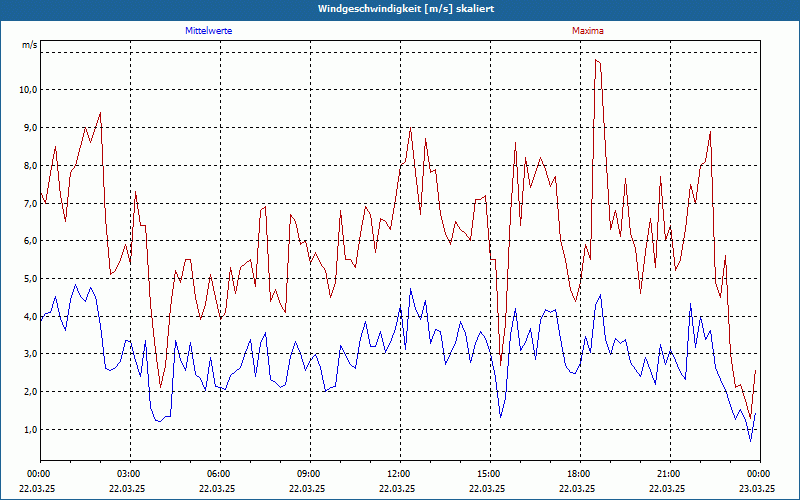800x500 pixels.
Task: Click the '2,0' y-axis value
Action: (30, 392)
